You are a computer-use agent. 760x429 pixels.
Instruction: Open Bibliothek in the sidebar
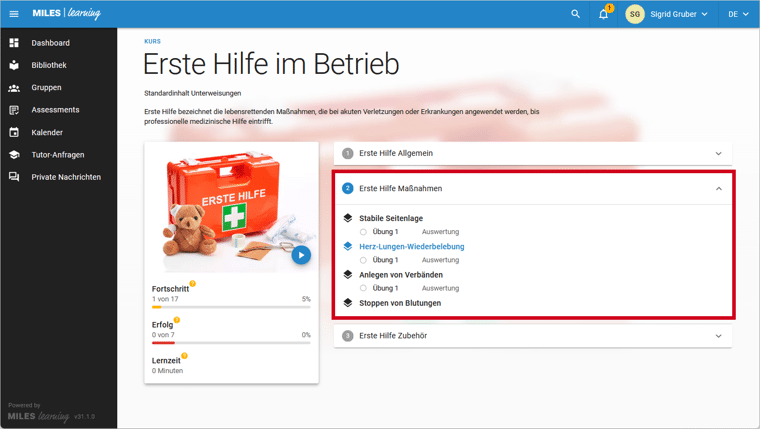point(48,65)
